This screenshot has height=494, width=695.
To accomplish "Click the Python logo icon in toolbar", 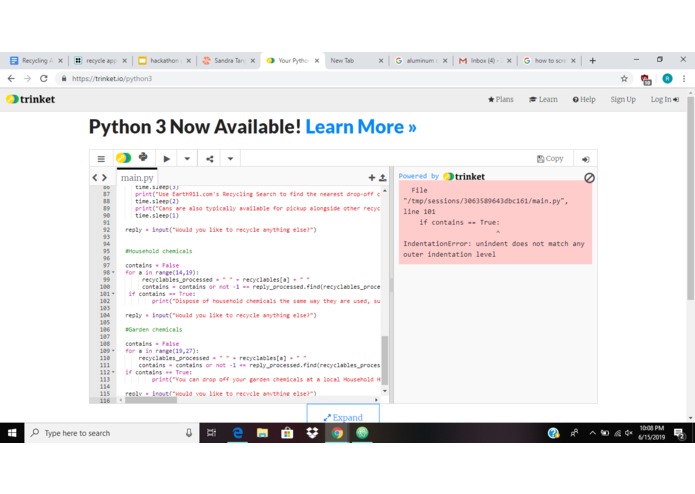I will 143,157.
